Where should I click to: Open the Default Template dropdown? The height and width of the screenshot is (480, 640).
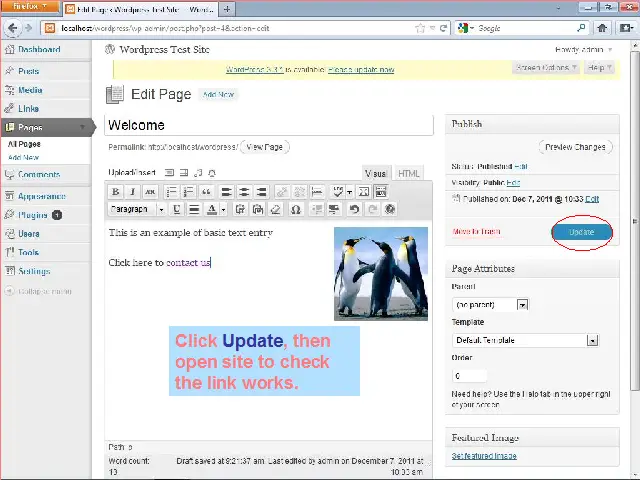(x=525, y=340)
